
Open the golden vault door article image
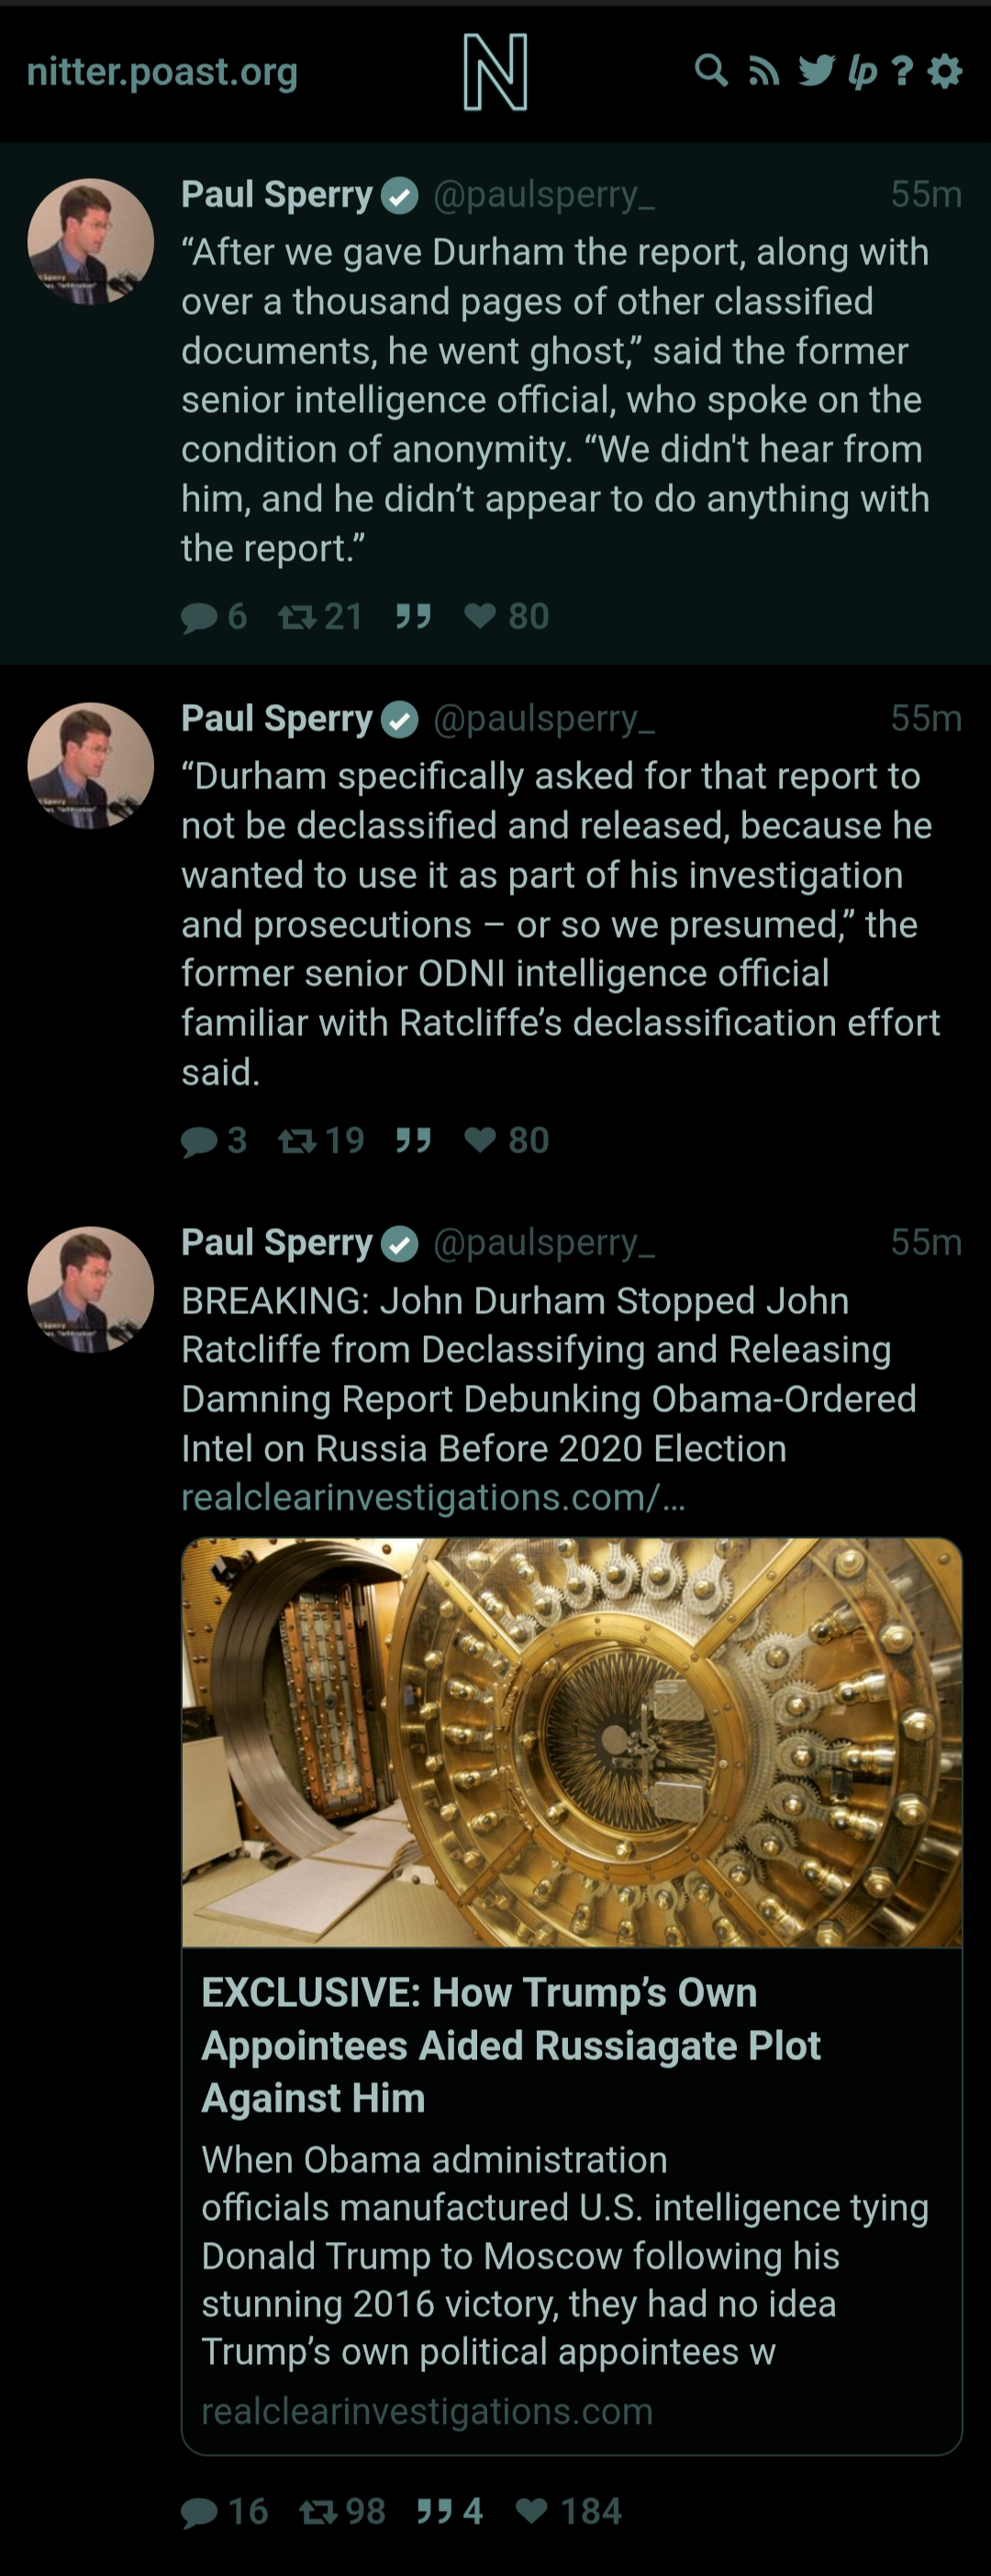571,1742
